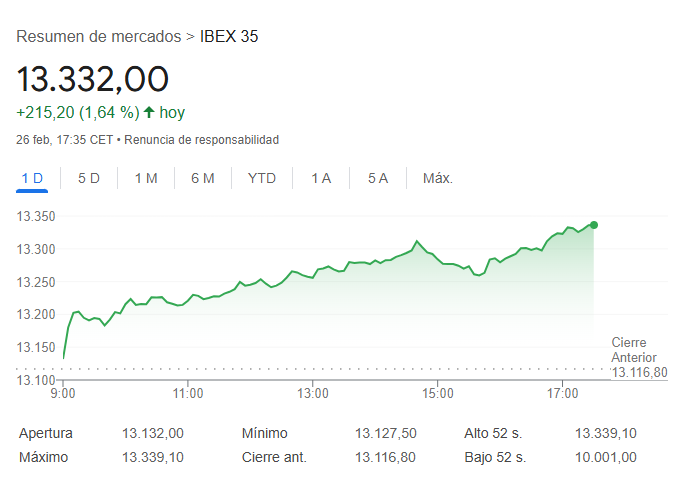Show the 6 M chart view
This screenshot has height=482, width=684.
tap(203, 178)
